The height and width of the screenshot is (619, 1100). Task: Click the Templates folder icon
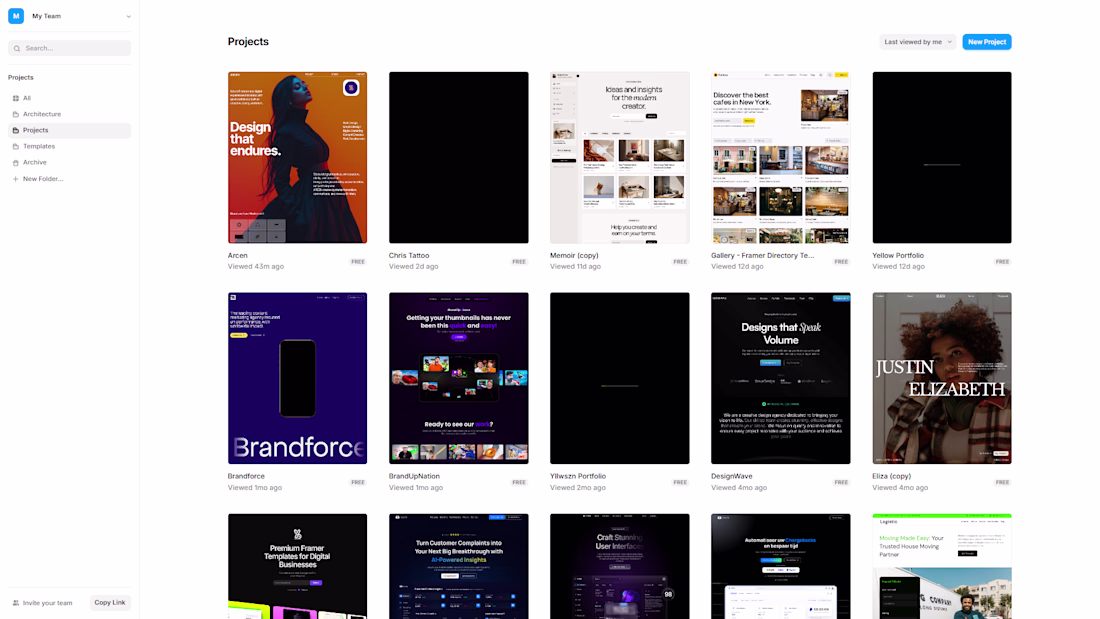point(15,147)
